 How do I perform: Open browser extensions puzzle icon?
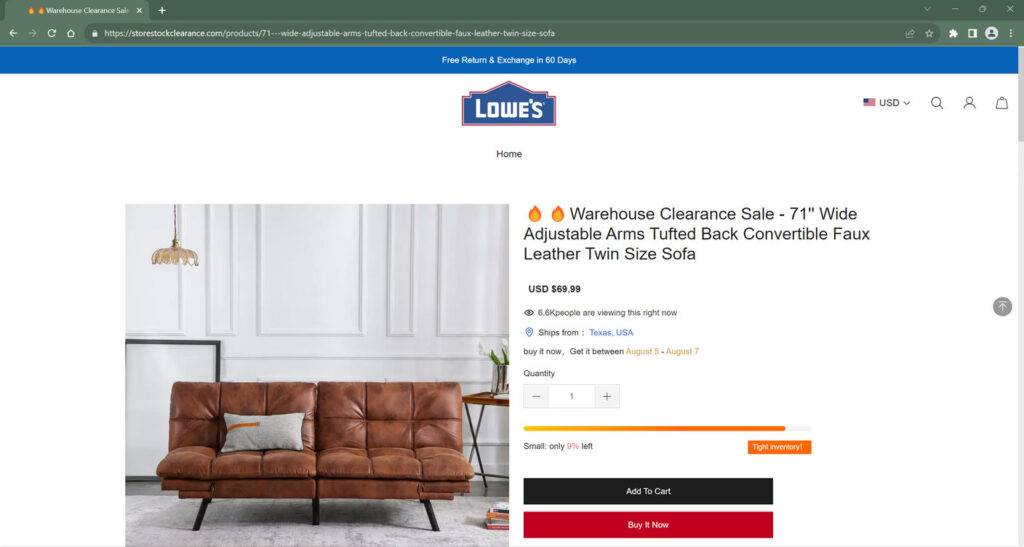[x=953, y=33]
